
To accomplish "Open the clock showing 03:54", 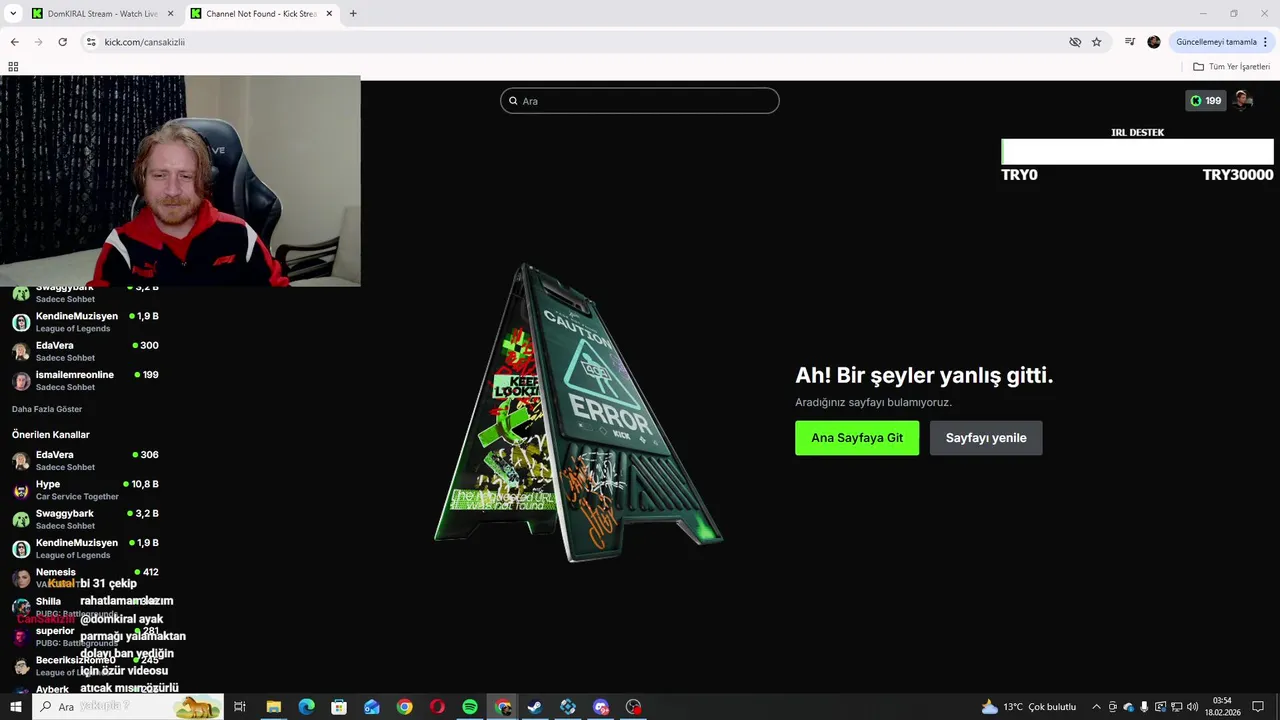I will 1222,707.
